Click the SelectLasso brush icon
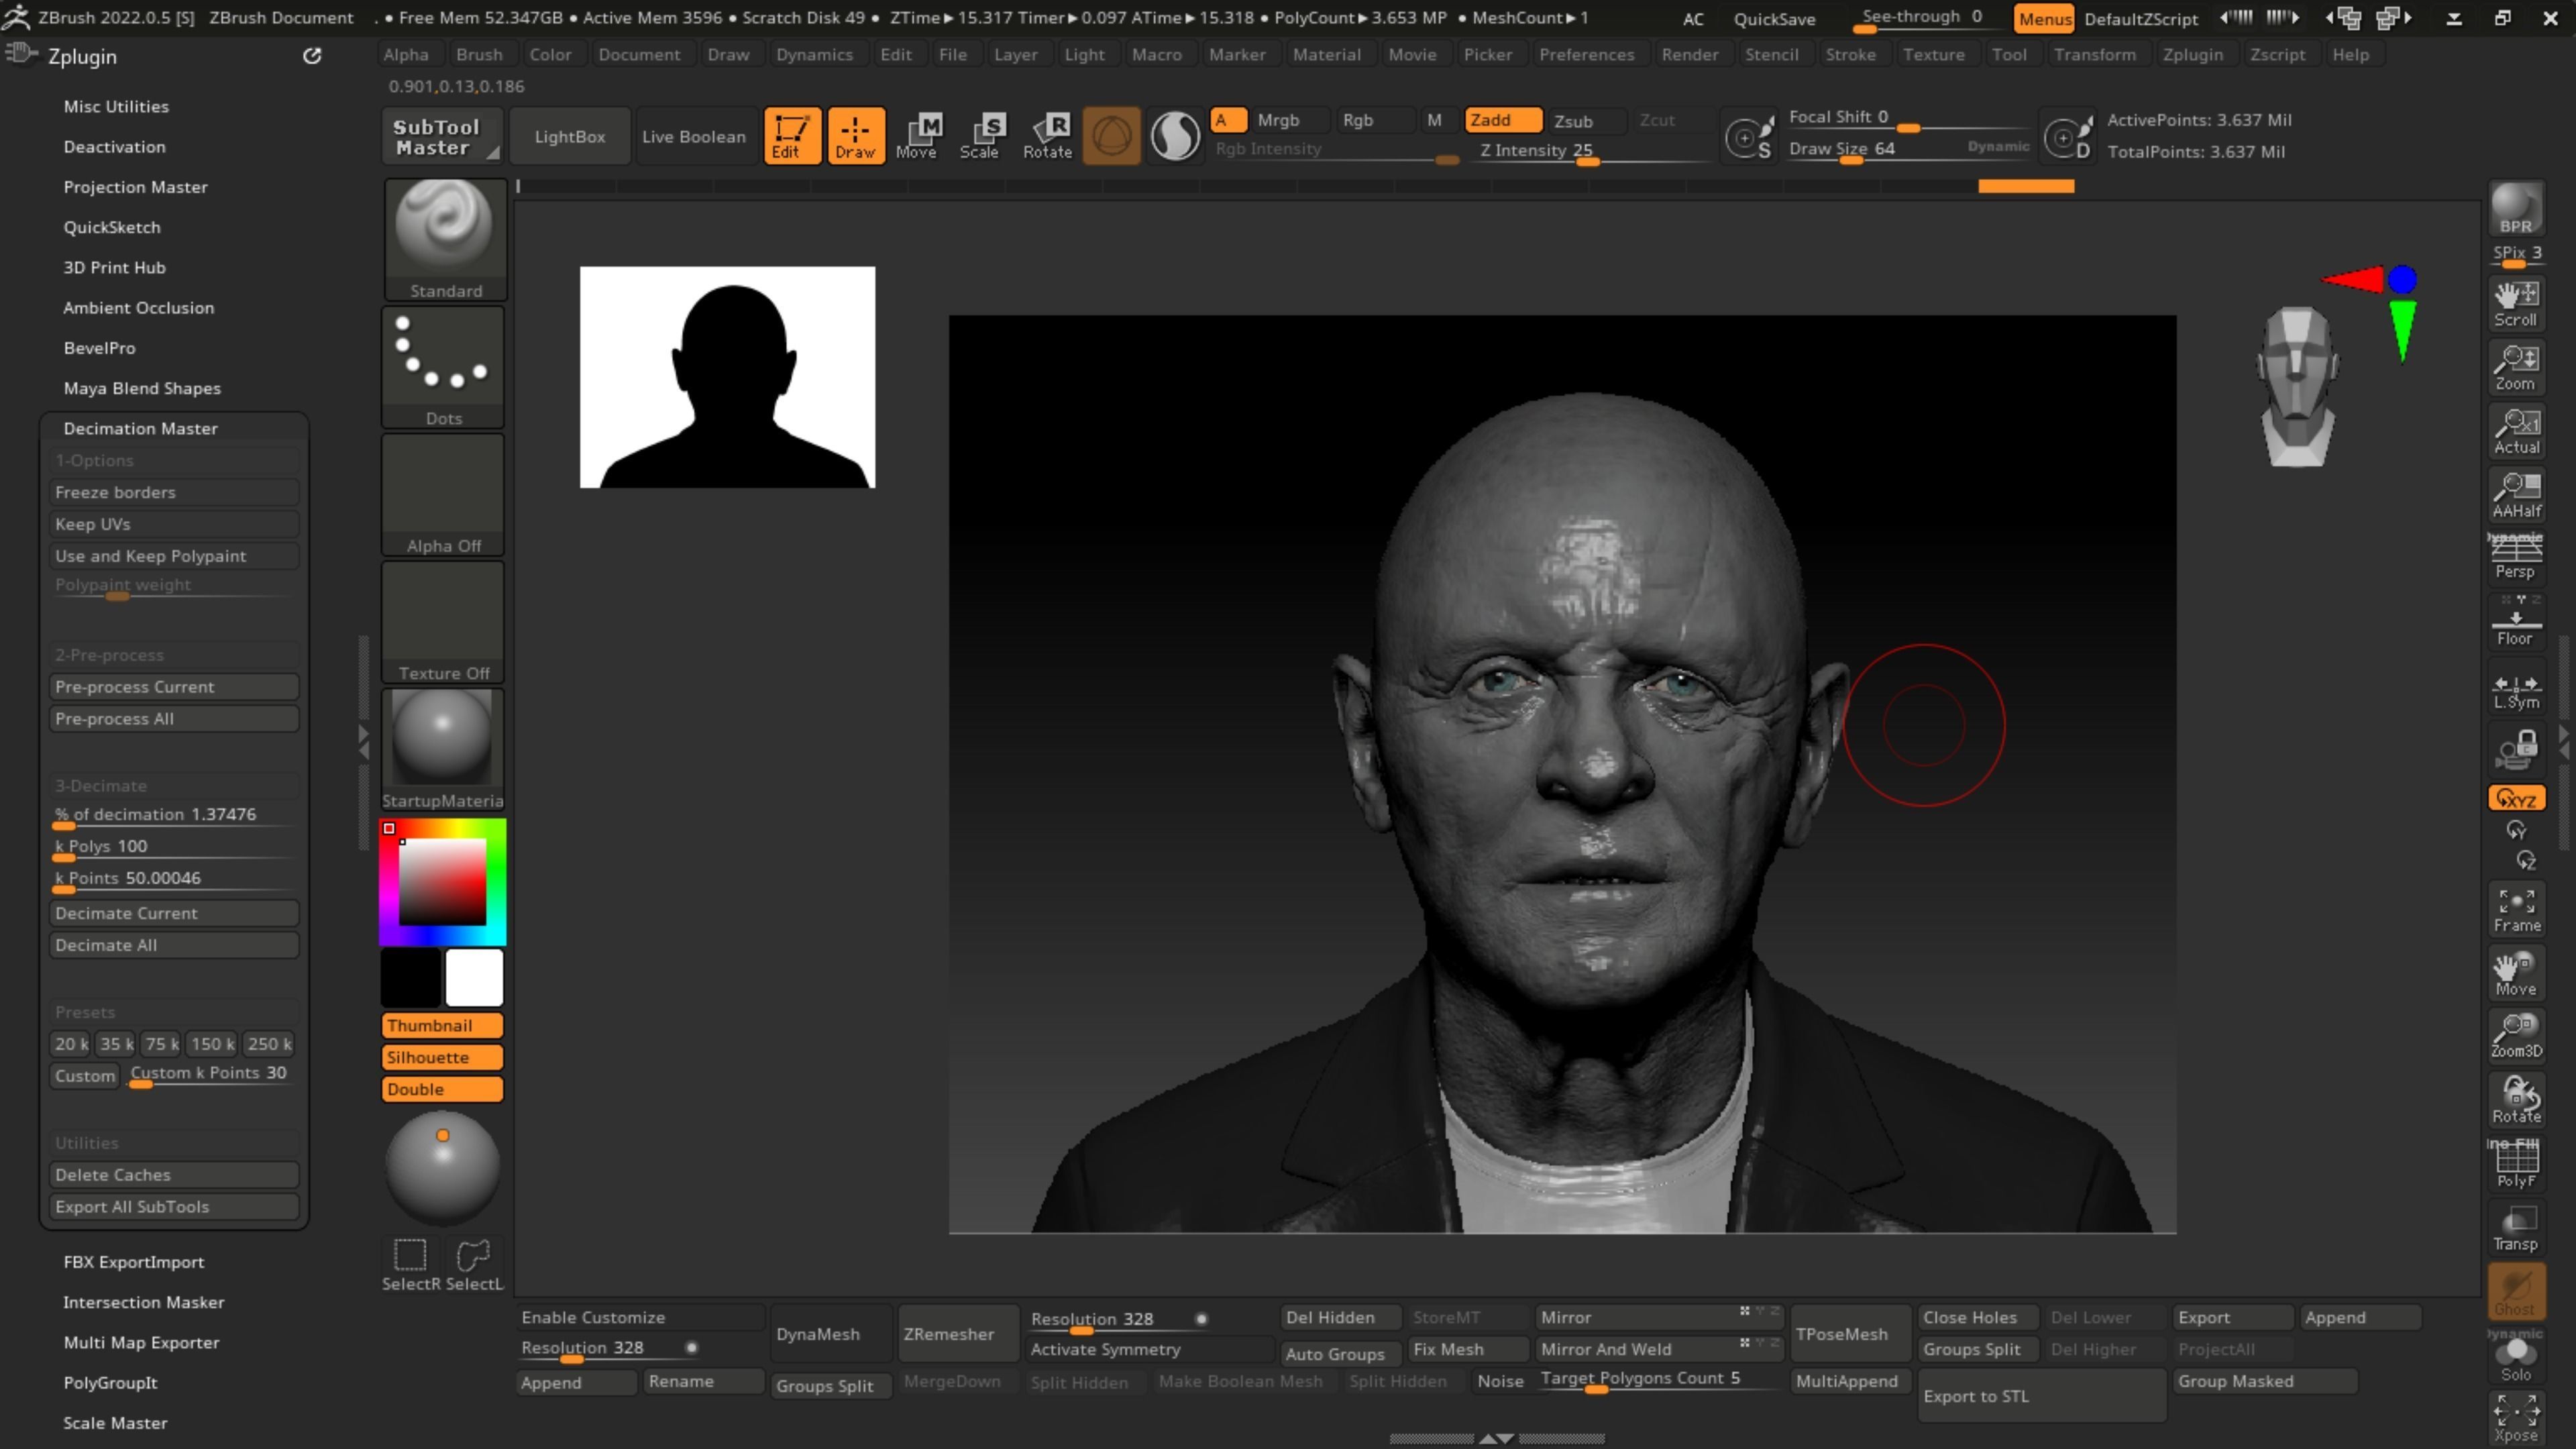Screen dimensions: 2576x1449 click(474, 1264)
